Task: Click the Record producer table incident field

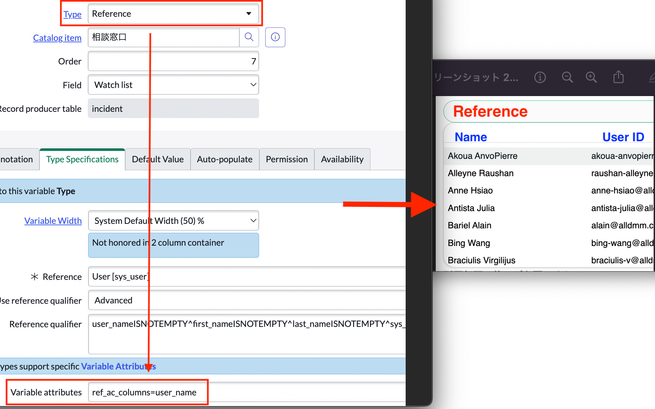Action: tap(173, 109)
